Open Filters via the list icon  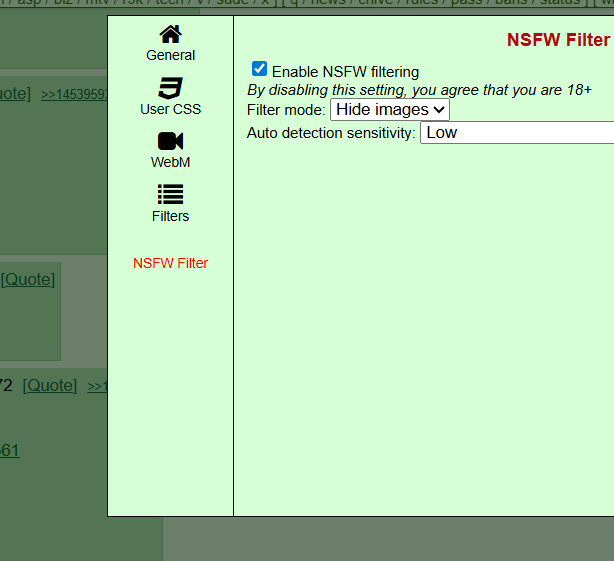pyautogui.click(x=170, y=195)
